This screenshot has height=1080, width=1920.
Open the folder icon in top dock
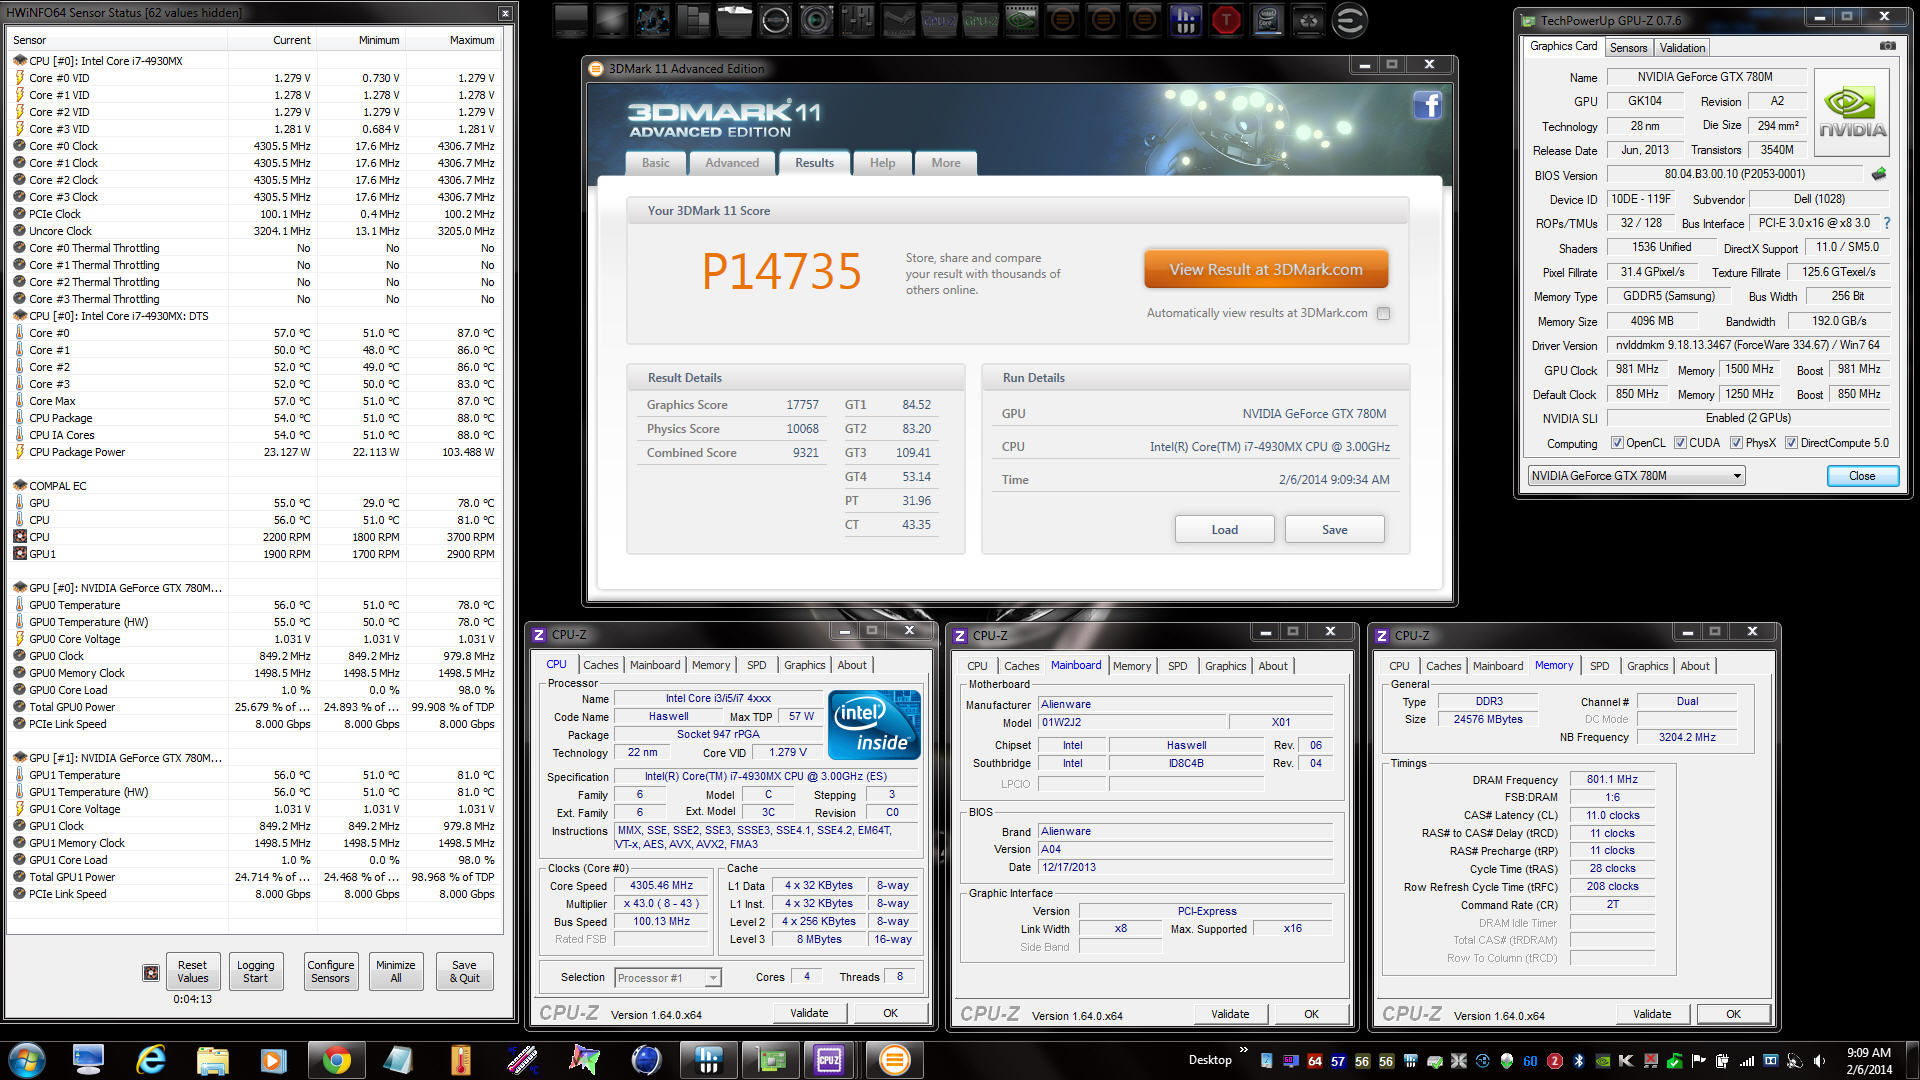(734, 20)
